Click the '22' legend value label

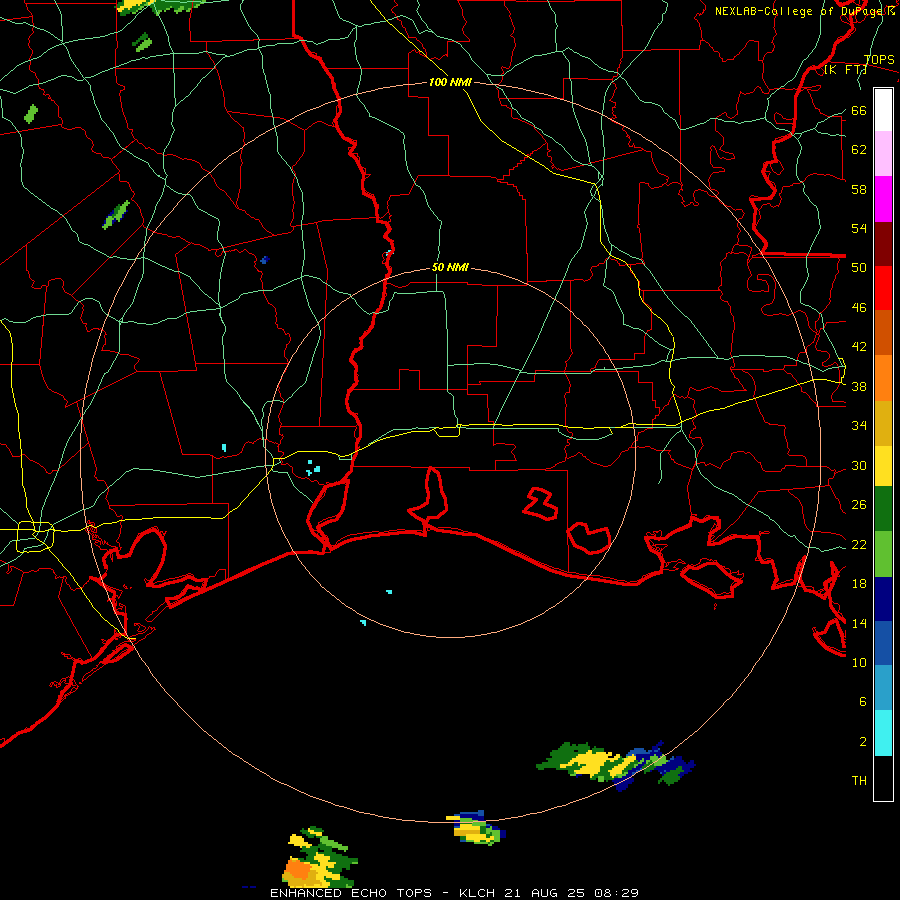[x=859, y=545]
